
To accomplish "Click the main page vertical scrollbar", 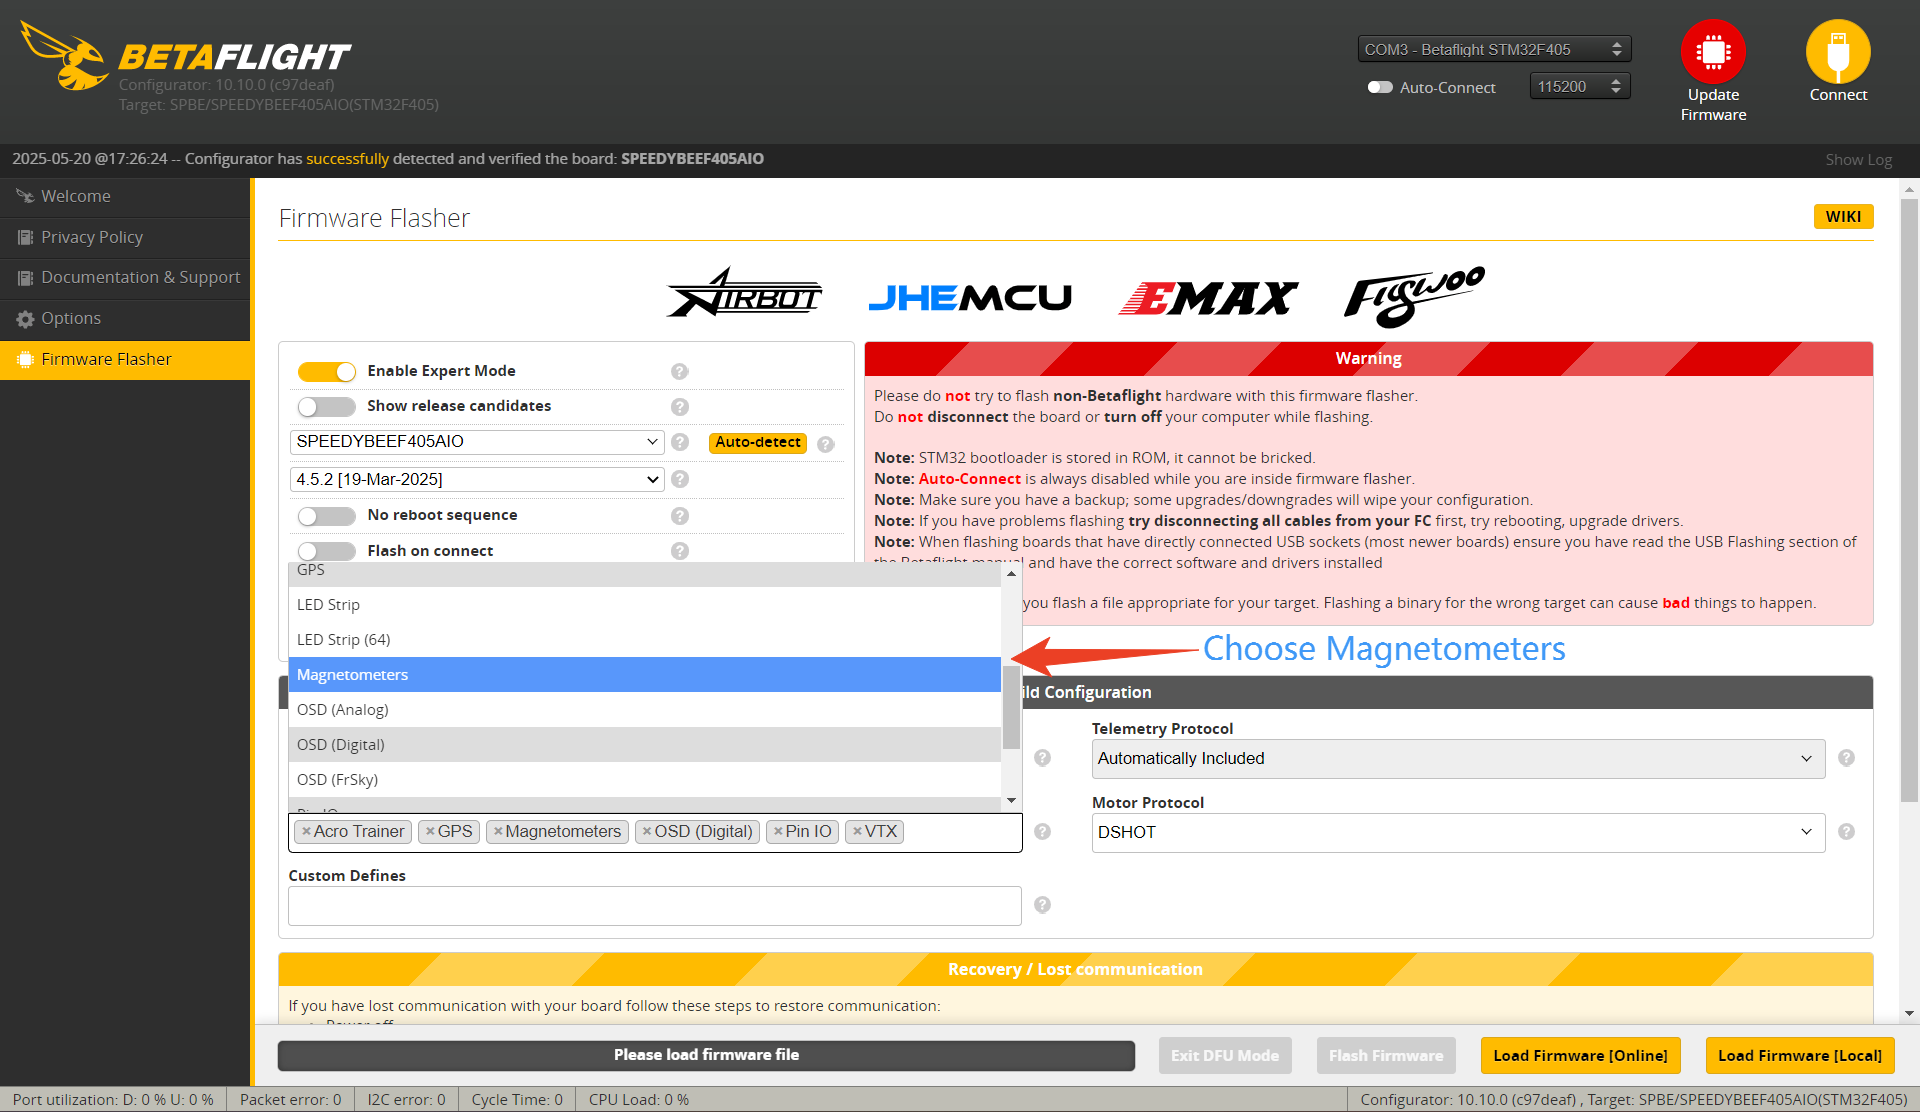I will [x=1910, y=500].
